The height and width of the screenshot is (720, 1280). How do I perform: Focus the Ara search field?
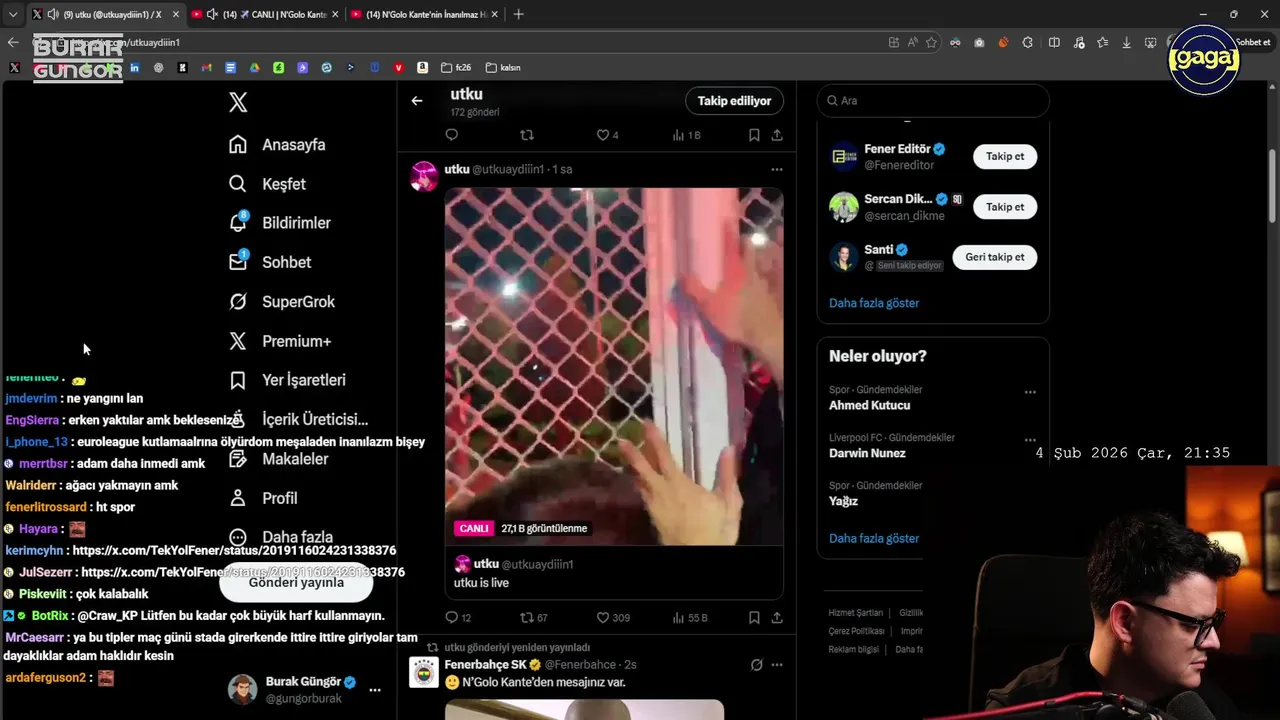[x=933, y=101]
